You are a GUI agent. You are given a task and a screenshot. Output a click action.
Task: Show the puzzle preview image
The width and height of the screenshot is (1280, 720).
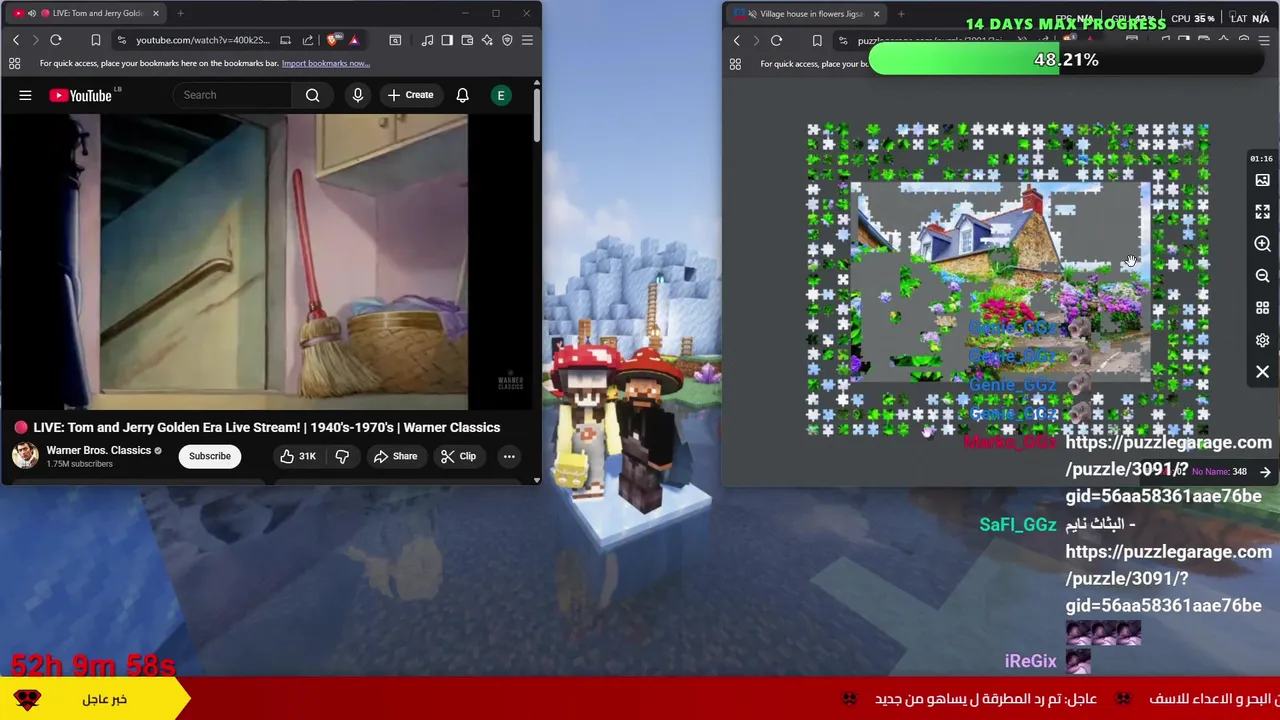(x=1262, y=180)
